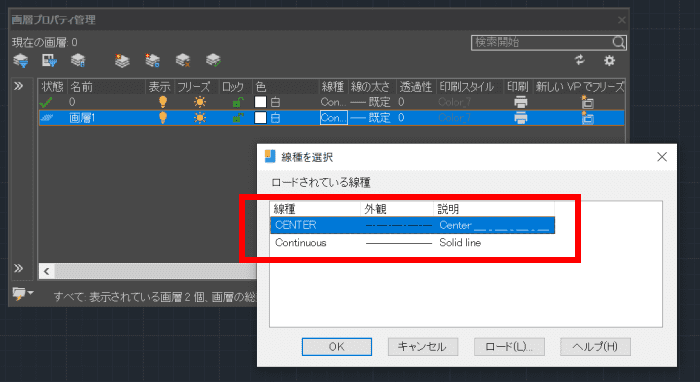700x382 pixels.
Task: Click the lower double-chevron expander
Action: click(x=18, y=268)
